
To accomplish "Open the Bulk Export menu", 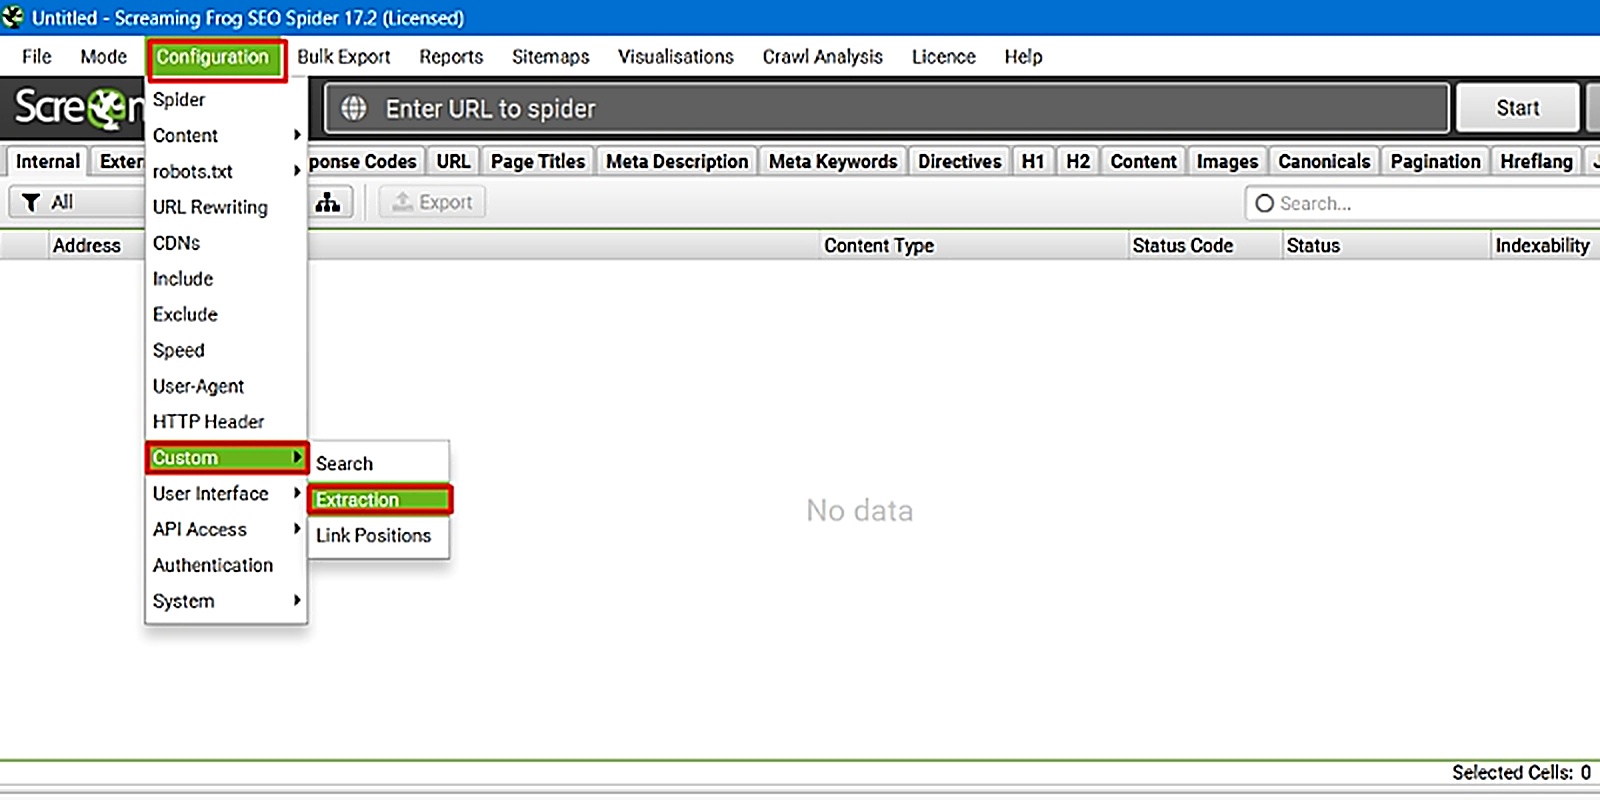I will tap(344, 57).
